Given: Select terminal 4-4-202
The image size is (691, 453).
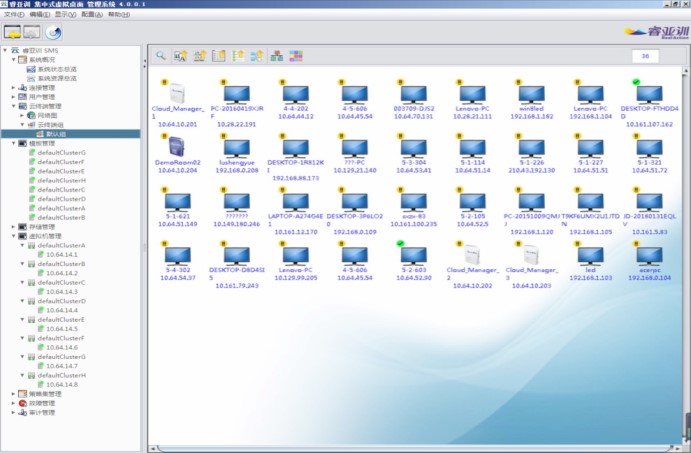Looking at the screenshot, I should click(296, 94).
